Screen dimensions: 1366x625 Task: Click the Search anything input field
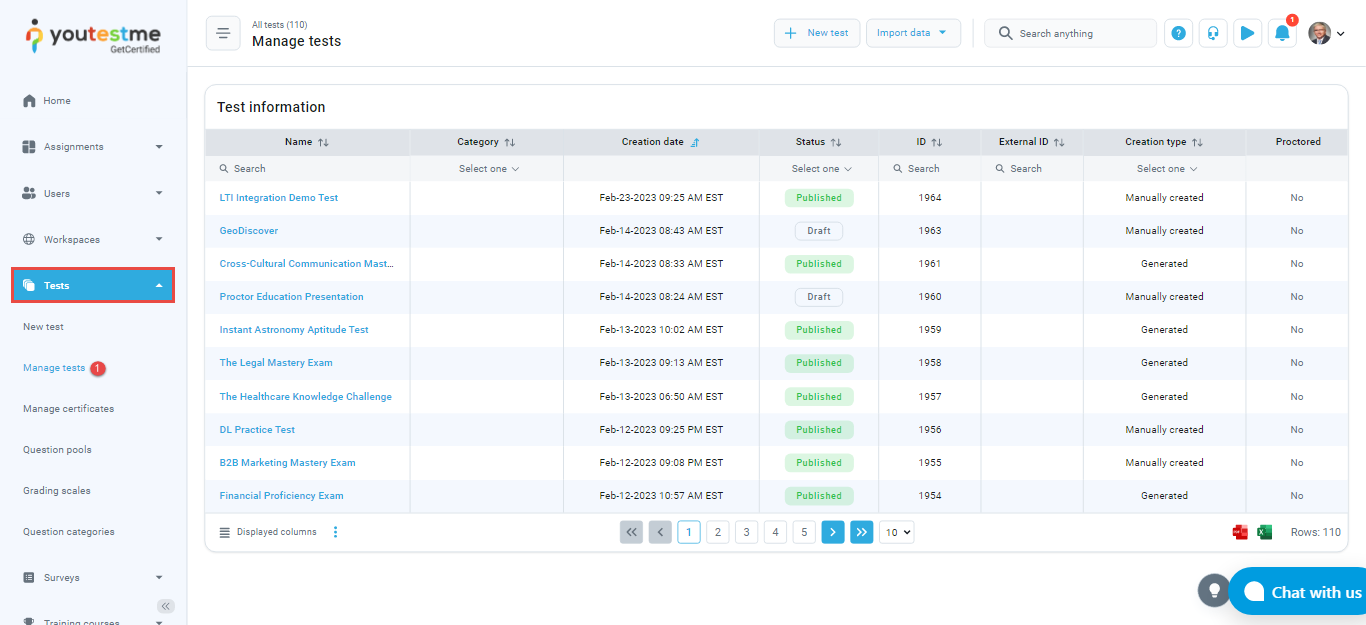[1080, 33]
